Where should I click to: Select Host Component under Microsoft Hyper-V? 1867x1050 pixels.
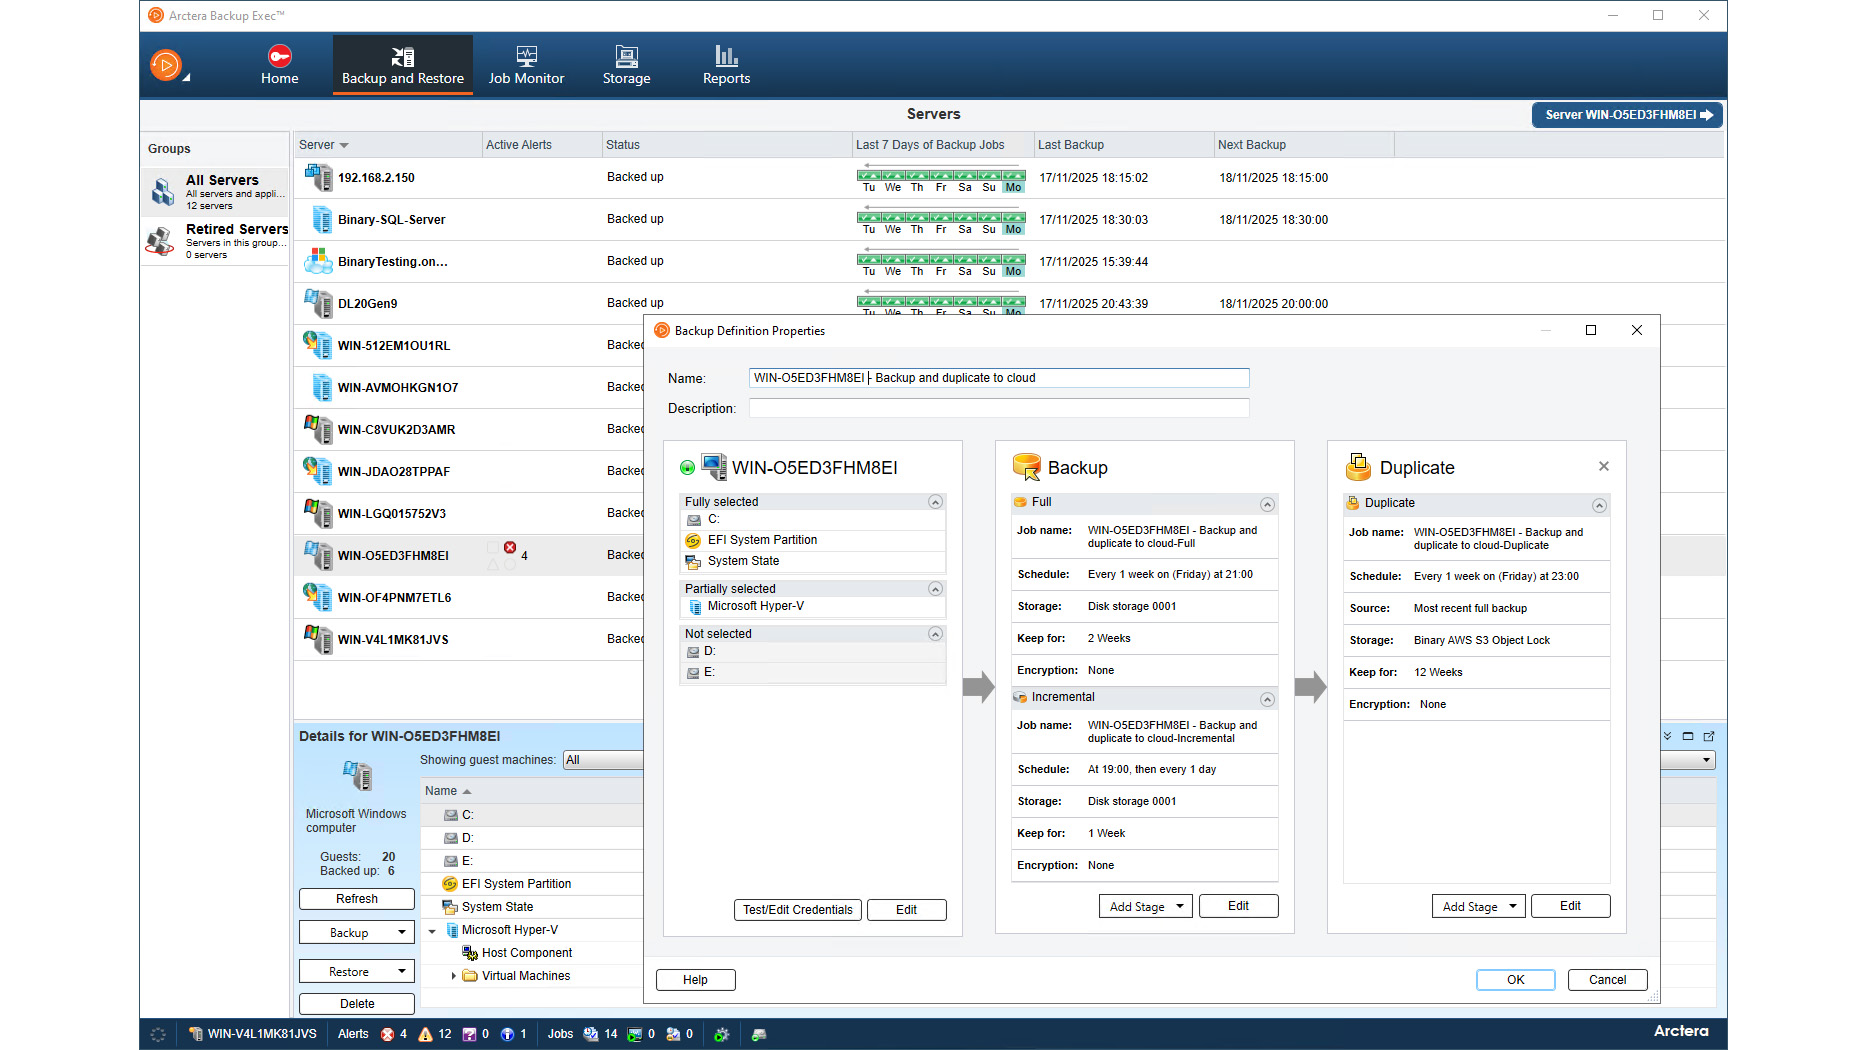point(527,952)
